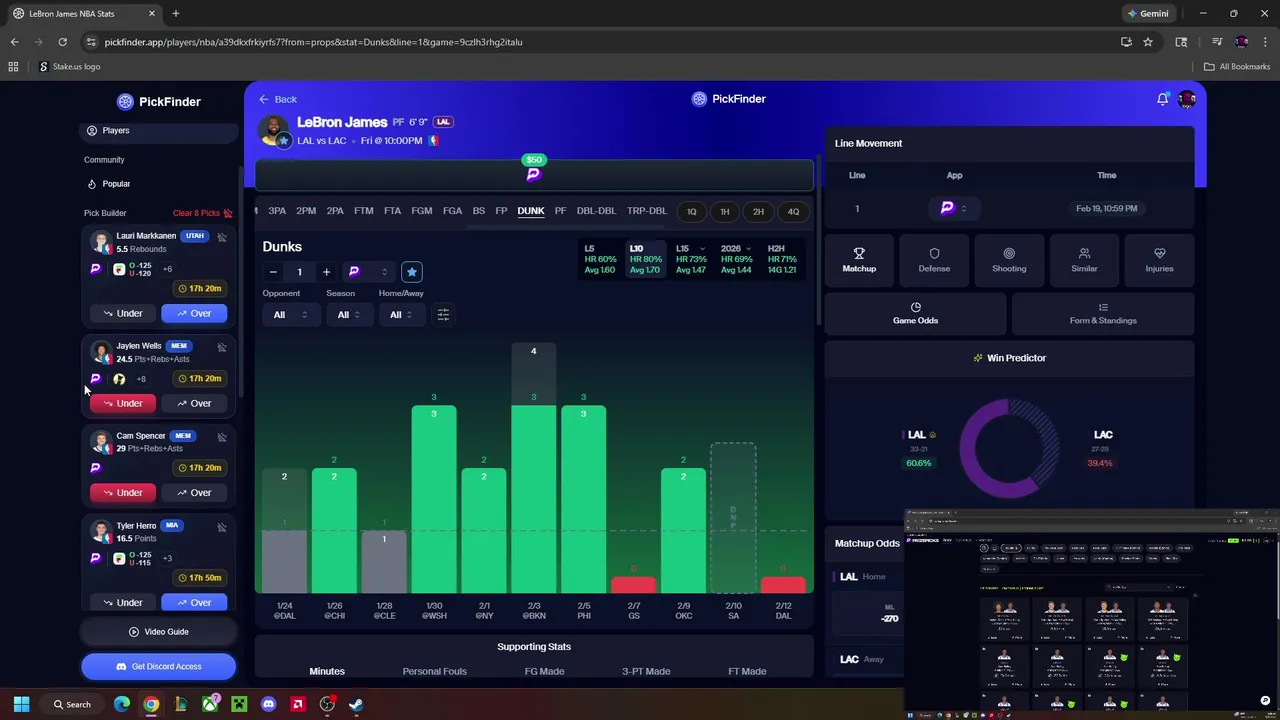The height and width of the screenshot is (720, 1280).
Task: Remove Lauri Markkanen pick via bell-slash icon
Action: point(222,237)
